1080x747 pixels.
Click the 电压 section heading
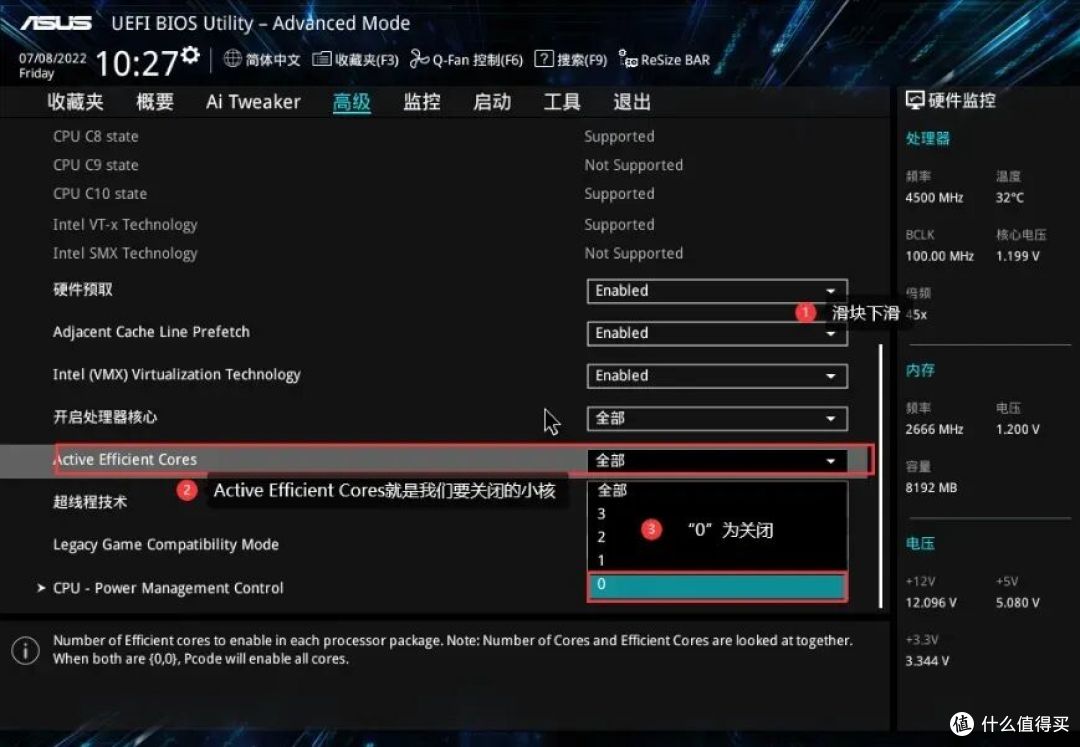tap(920, 544)
